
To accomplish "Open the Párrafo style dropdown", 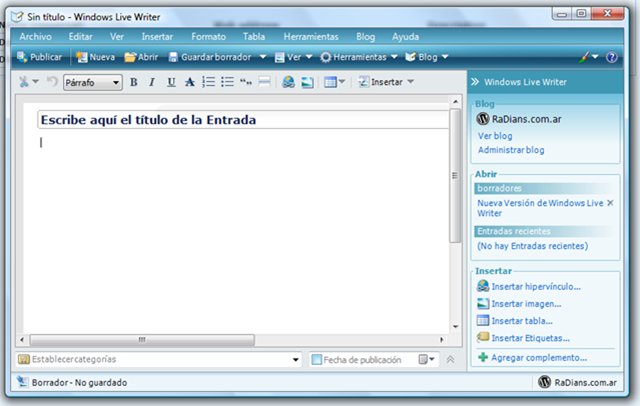I will pyautogui.click(x=116, y=83).
